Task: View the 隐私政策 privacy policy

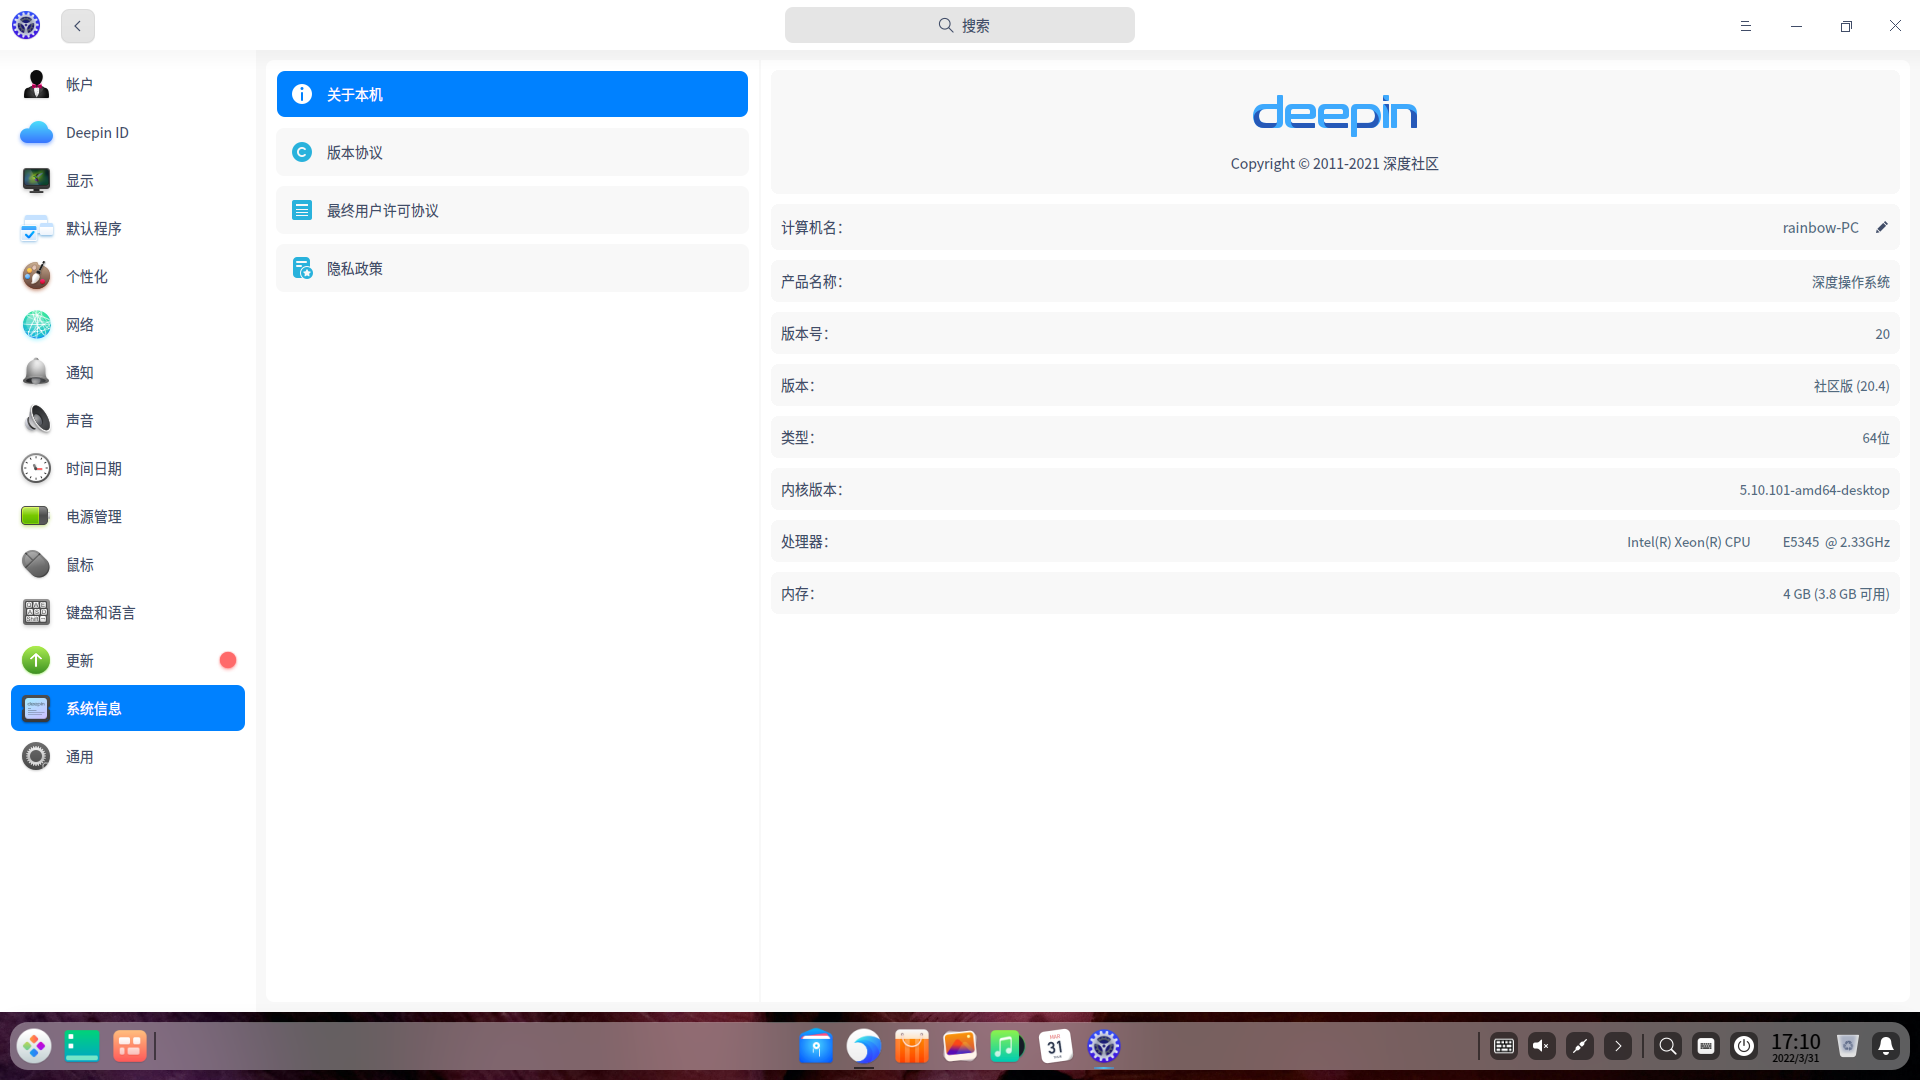Action: (x=512, y=268)
